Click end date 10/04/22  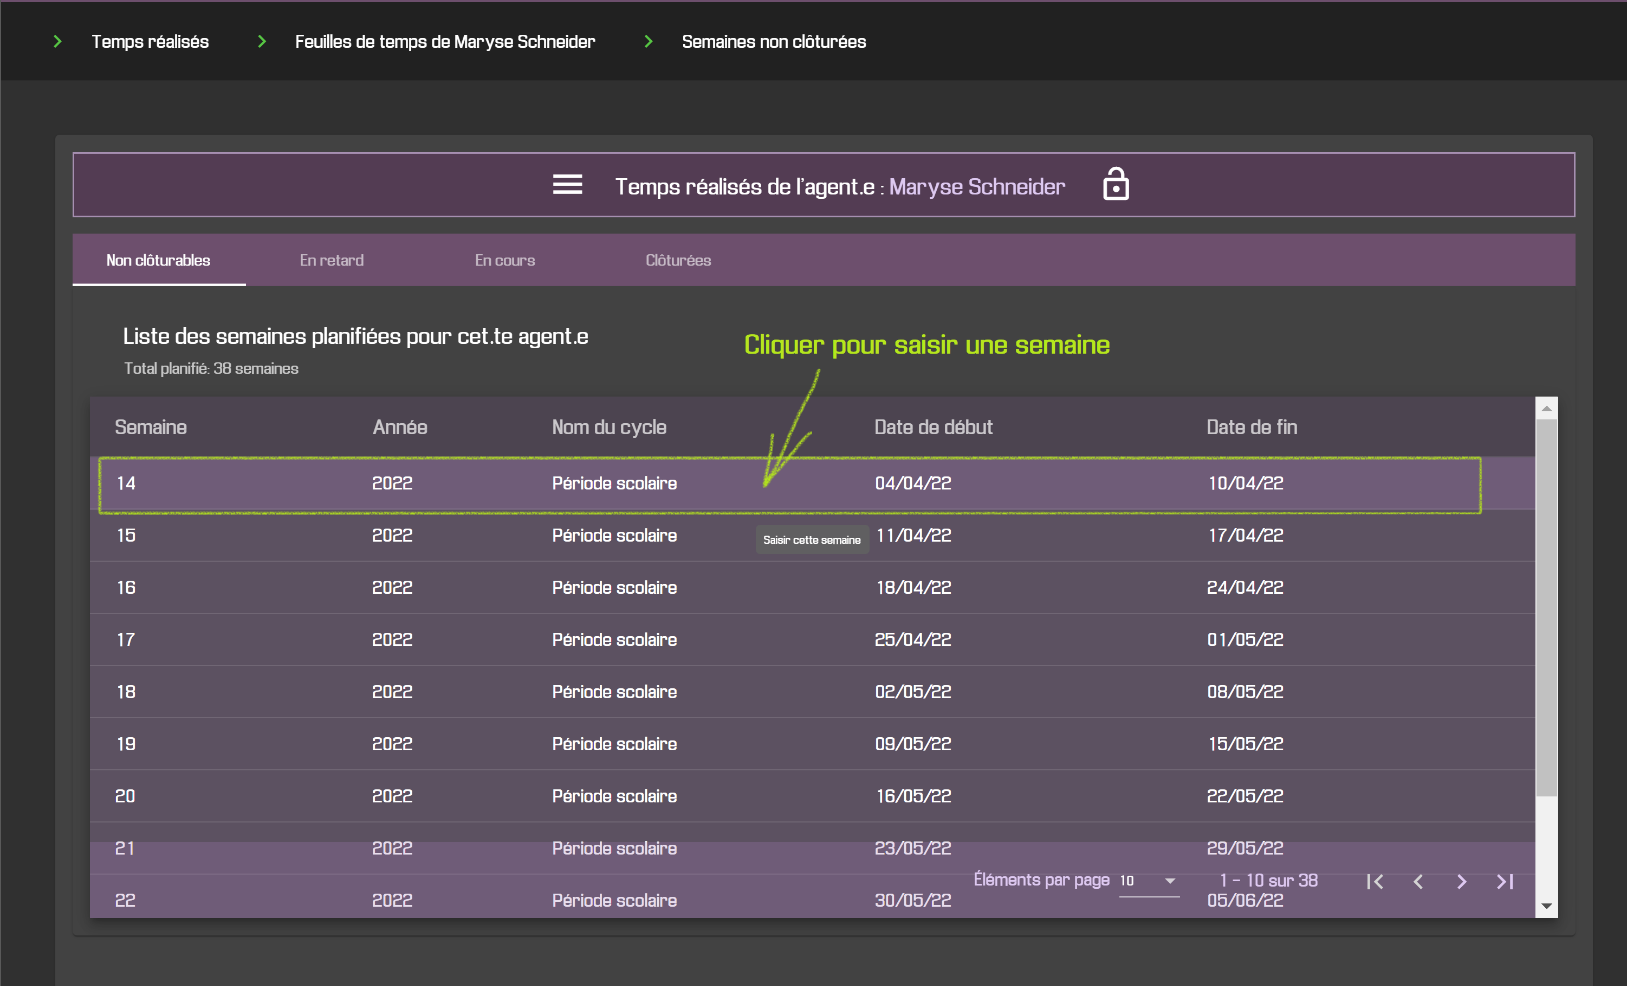[1246, 483]
